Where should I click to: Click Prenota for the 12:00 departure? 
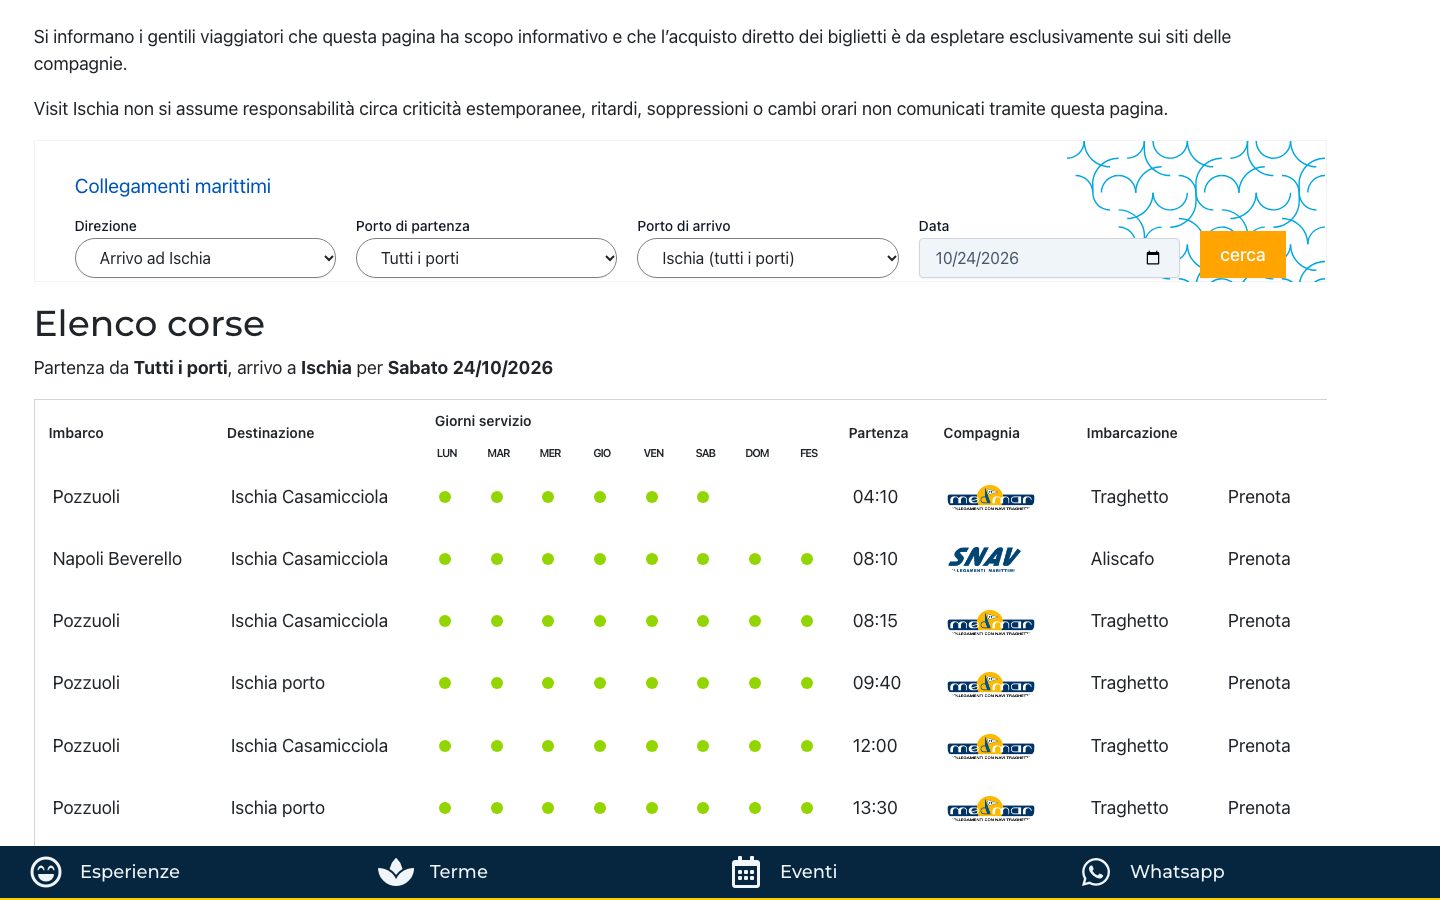pos(1259,746)
